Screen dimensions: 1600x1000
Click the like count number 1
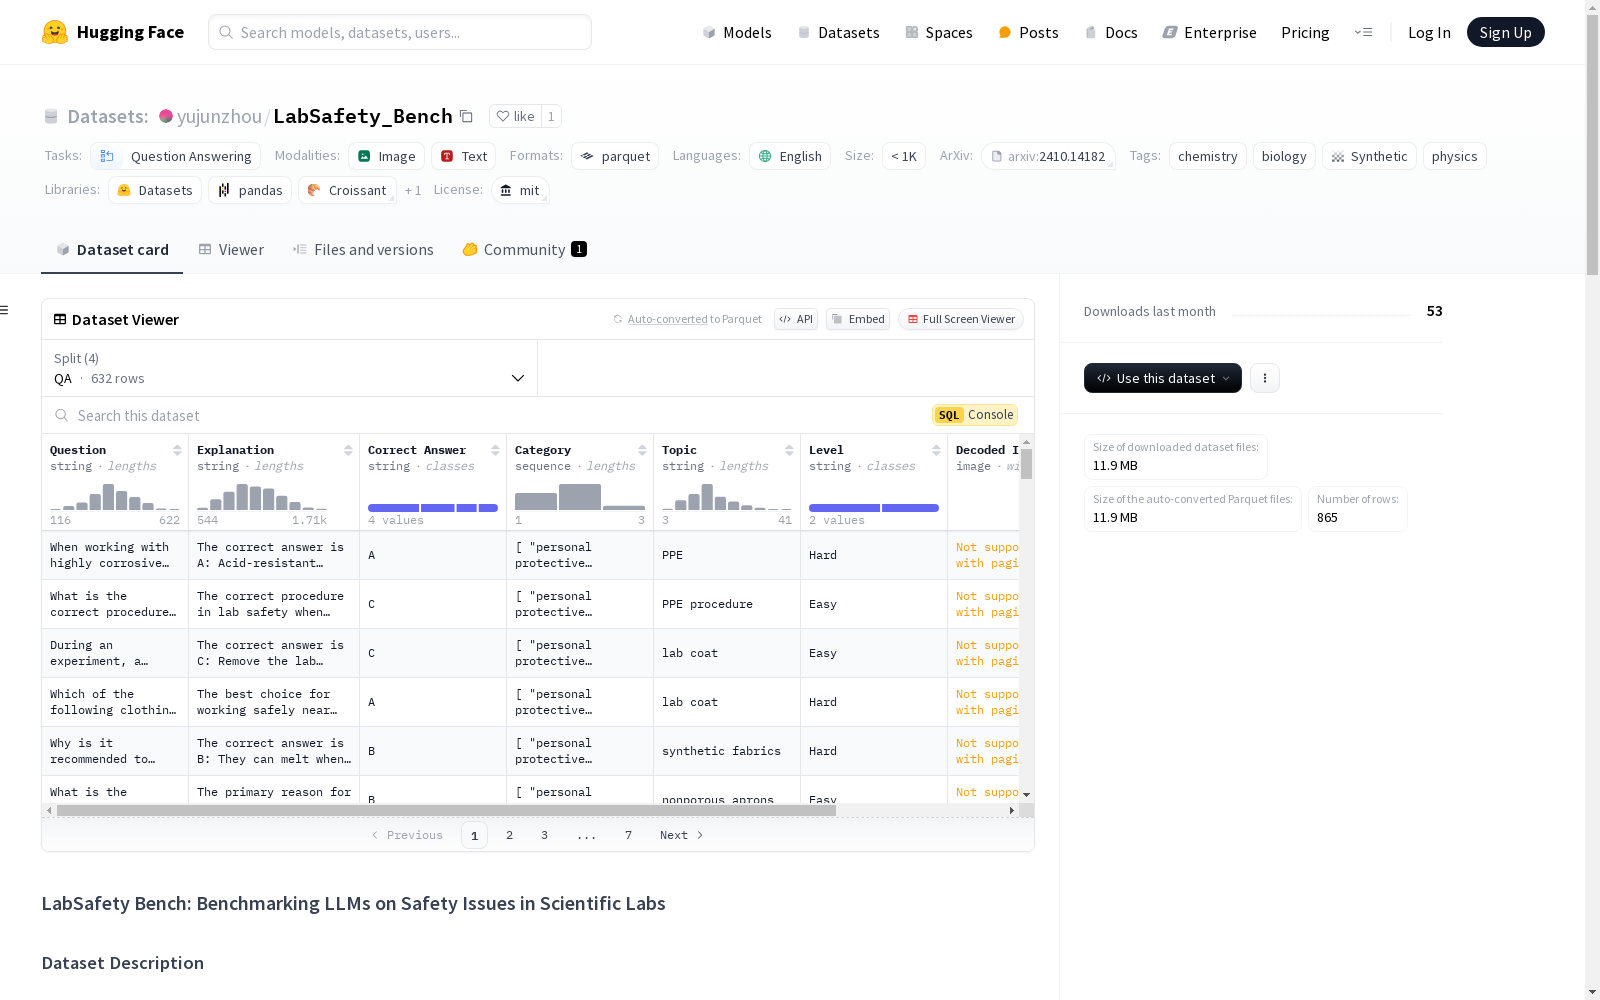click(551, 116)
